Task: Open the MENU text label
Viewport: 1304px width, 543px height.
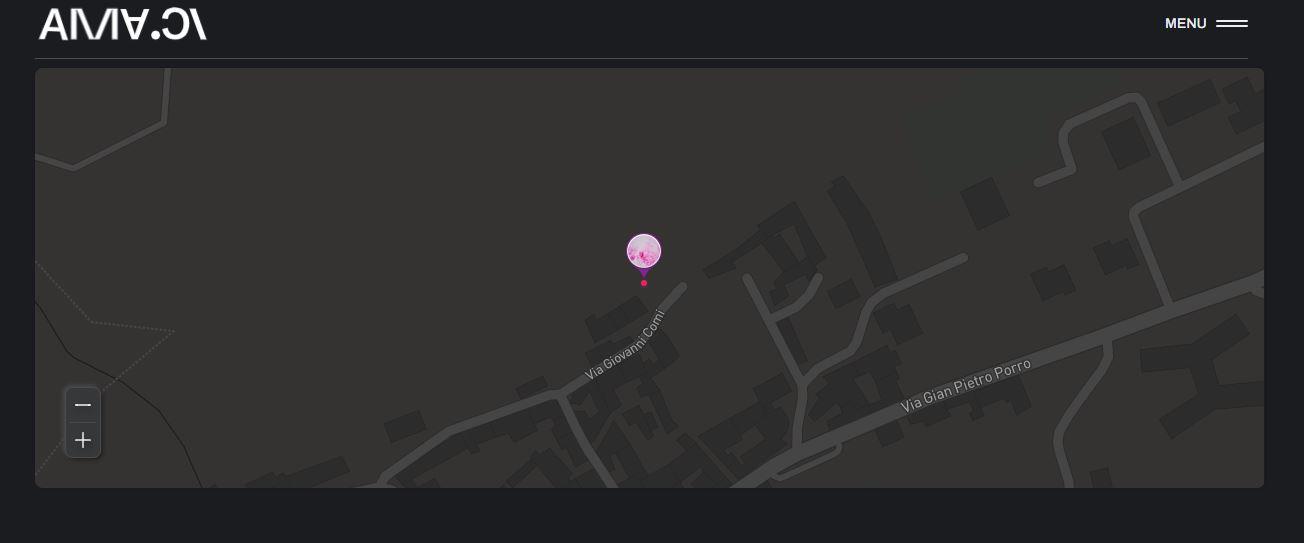Action: 1186,24
